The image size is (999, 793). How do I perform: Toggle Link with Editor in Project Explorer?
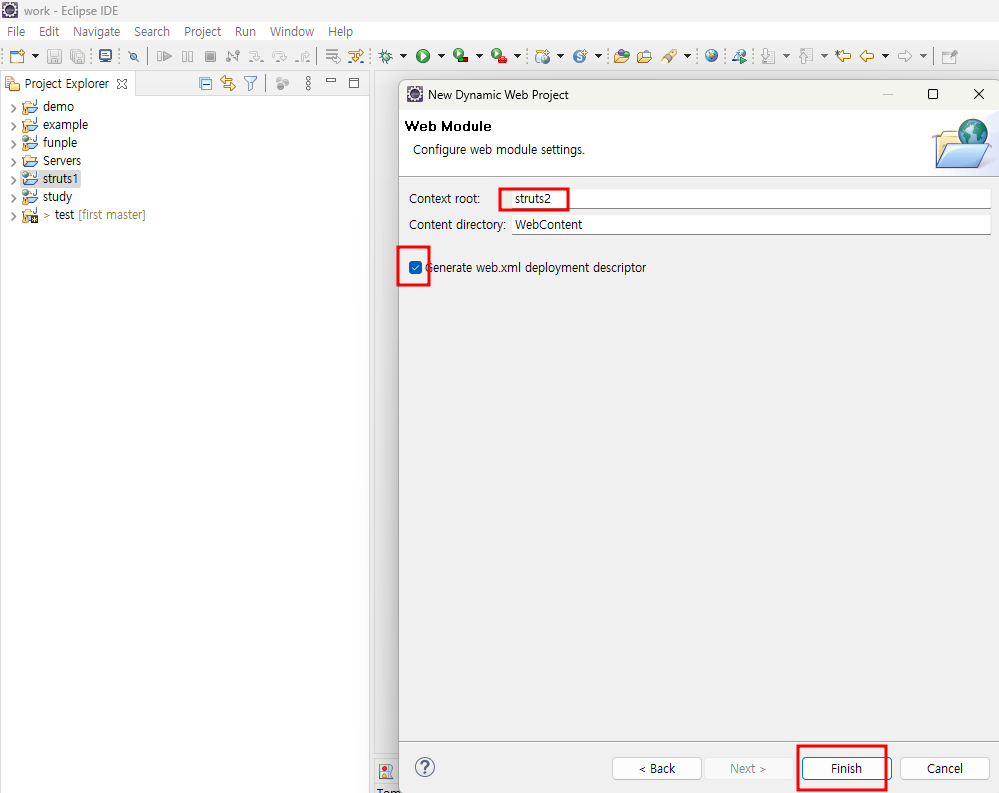point(227,83)
